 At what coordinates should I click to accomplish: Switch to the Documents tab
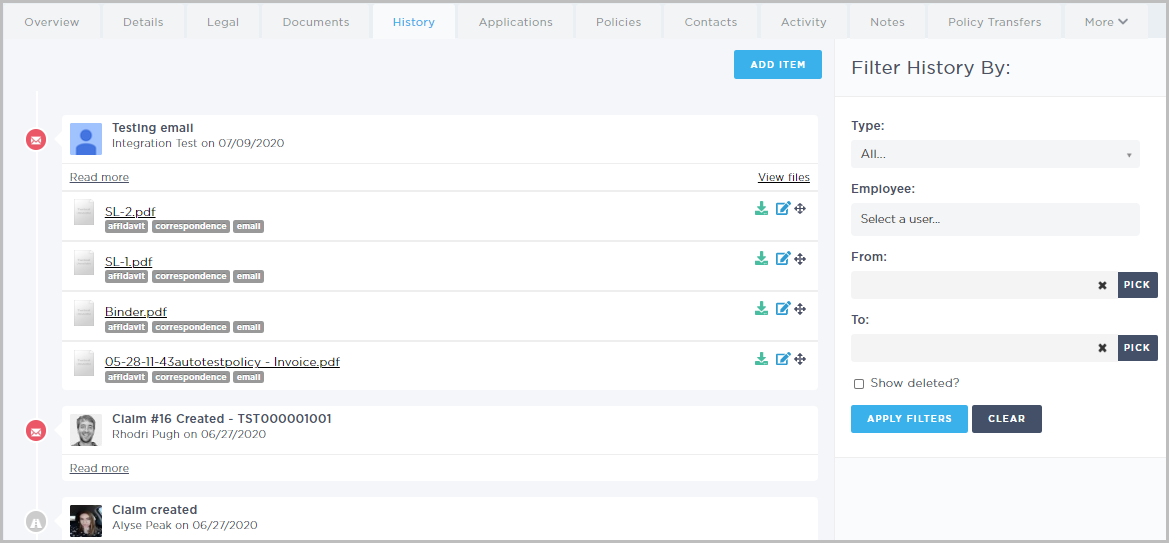coord(316,22)
